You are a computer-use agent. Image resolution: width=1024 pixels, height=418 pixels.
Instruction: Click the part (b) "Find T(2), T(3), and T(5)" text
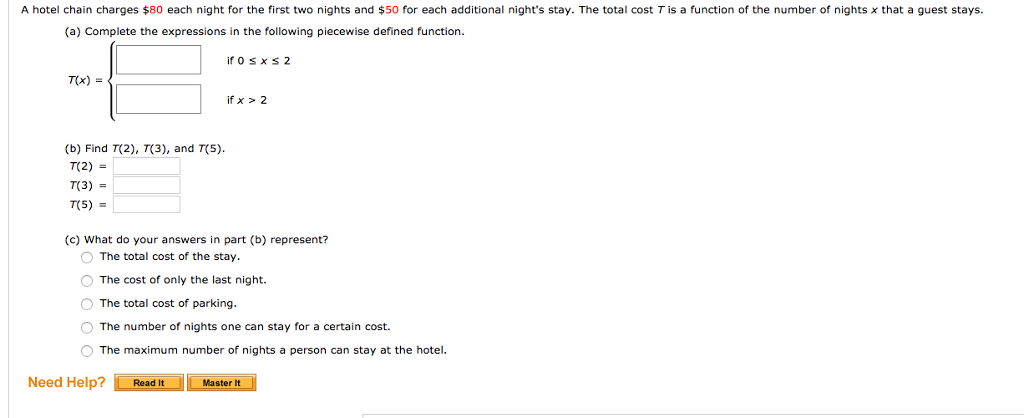[145, 149]
